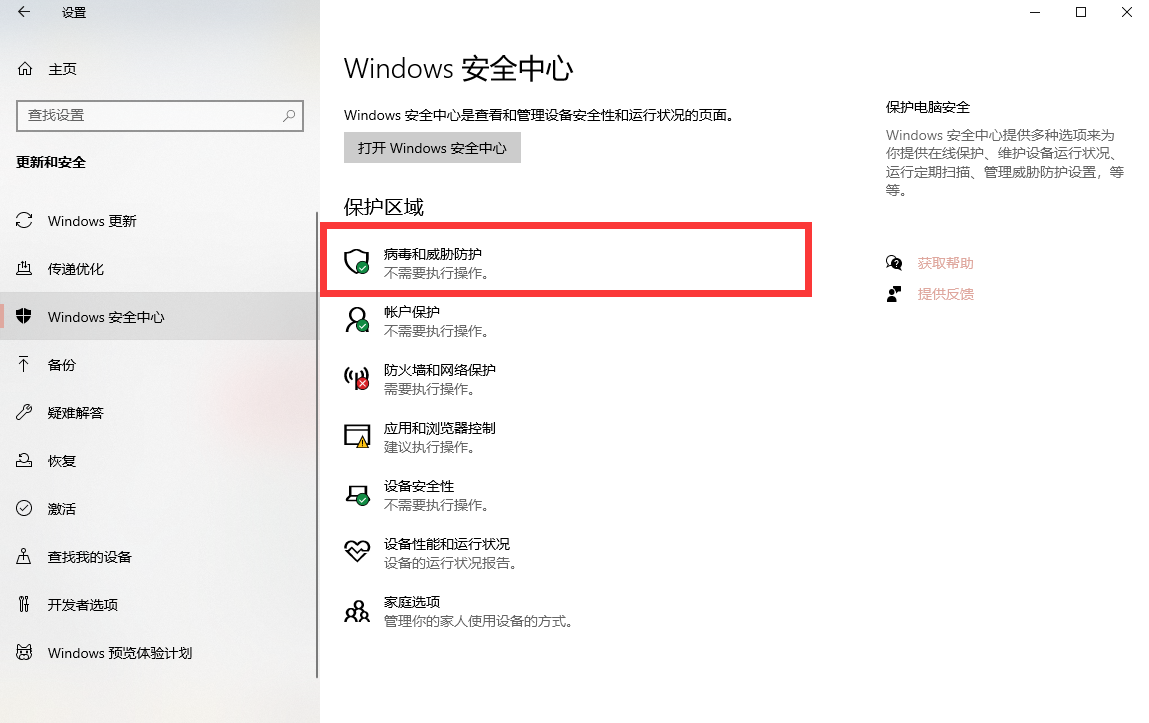Image resolution: width=1149 pixels, height=723 pixels.
Task: Click the Virus and threat protection shield icon
Action: point(357,262)
